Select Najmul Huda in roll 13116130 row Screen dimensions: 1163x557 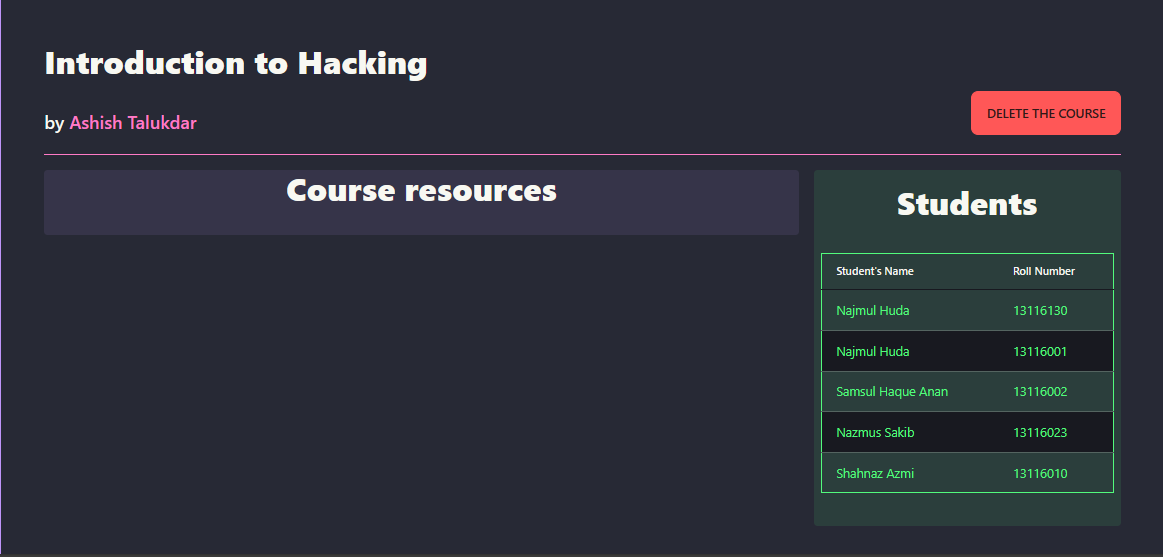click(872, 311)
